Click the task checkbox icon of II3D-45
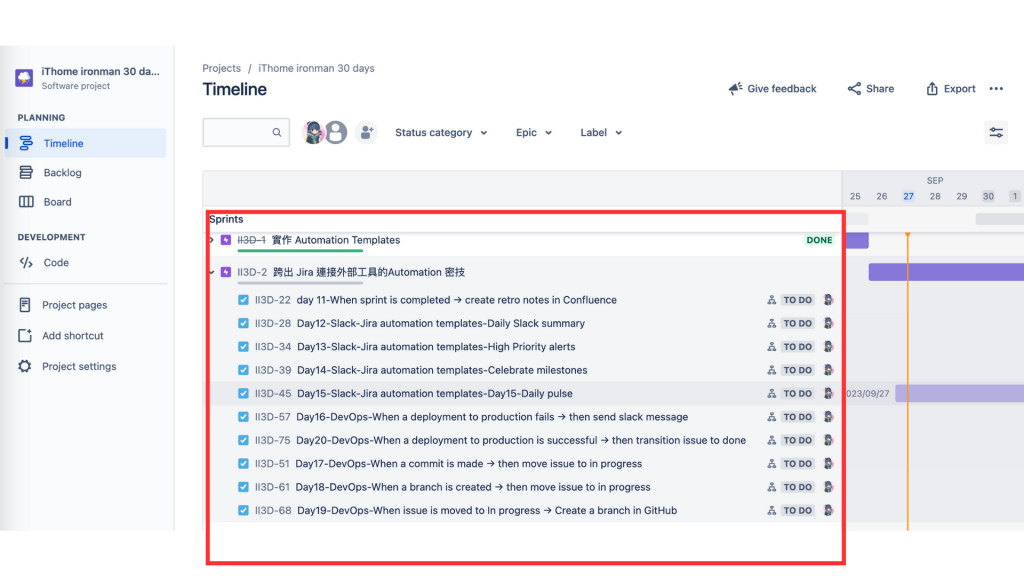The image size is (1024, 576). (243, 394)
